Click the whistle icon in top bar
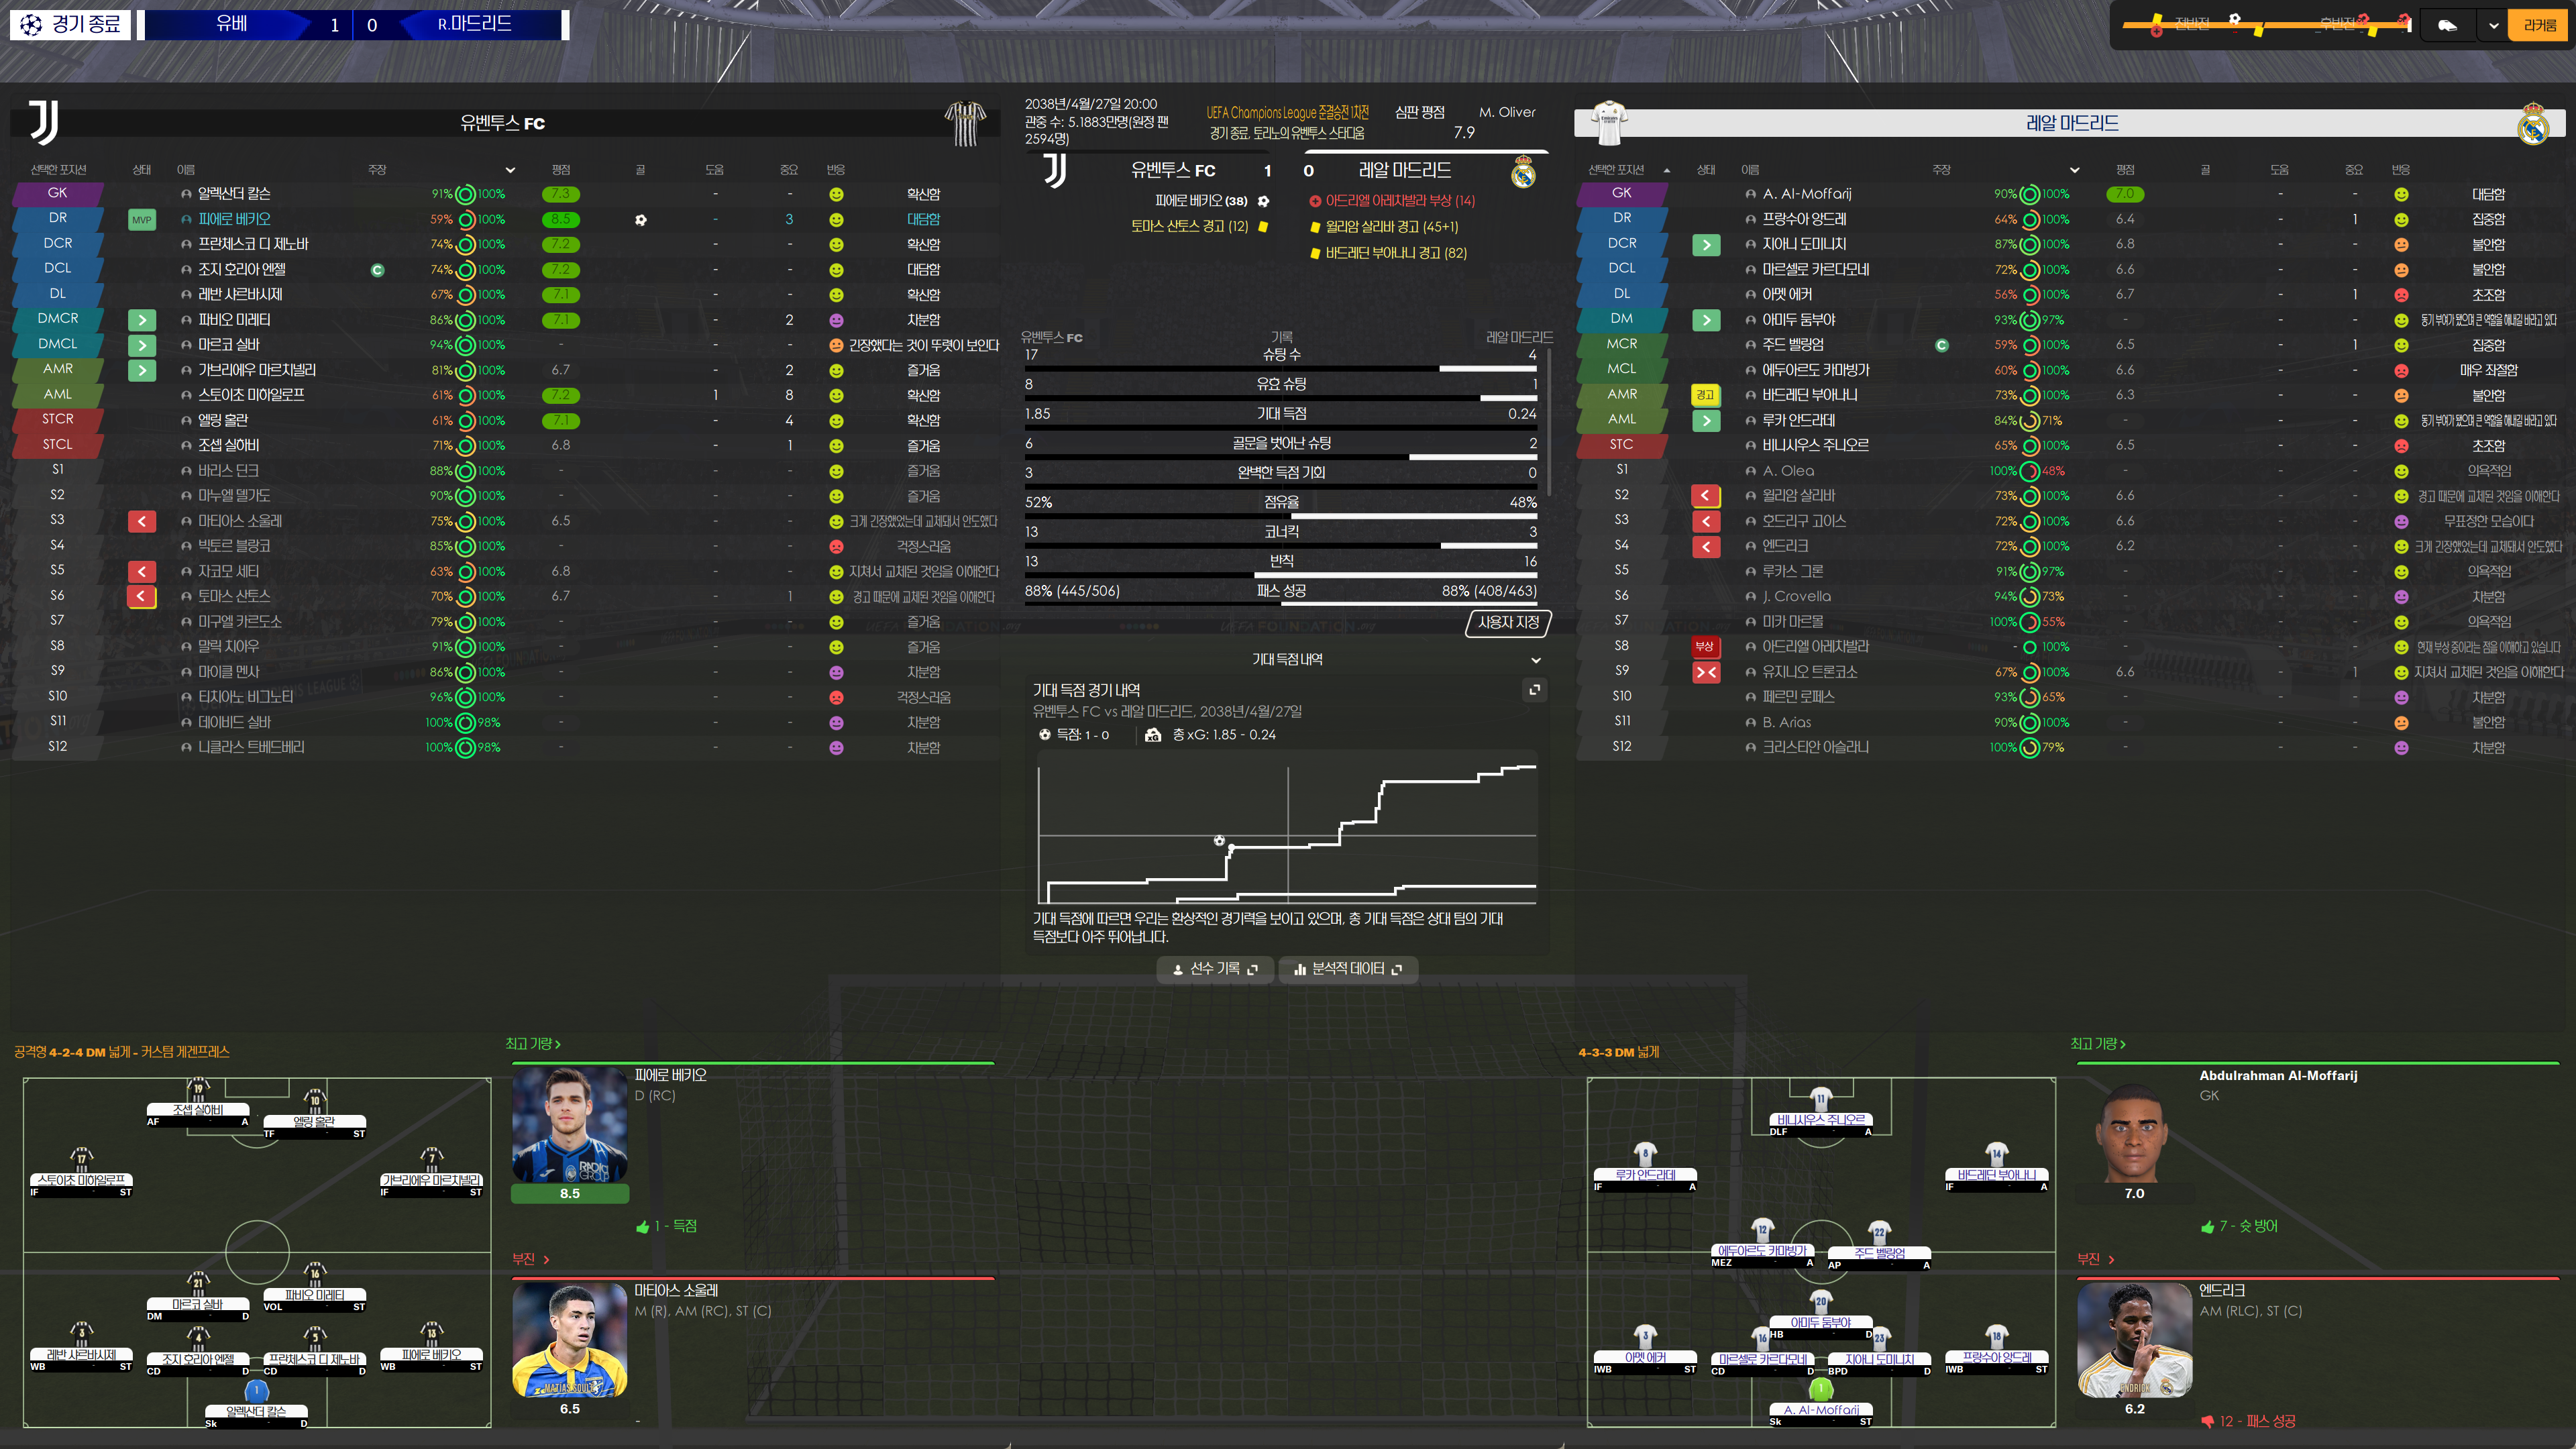The image size is (2576, 1449). pos(2447,25)
